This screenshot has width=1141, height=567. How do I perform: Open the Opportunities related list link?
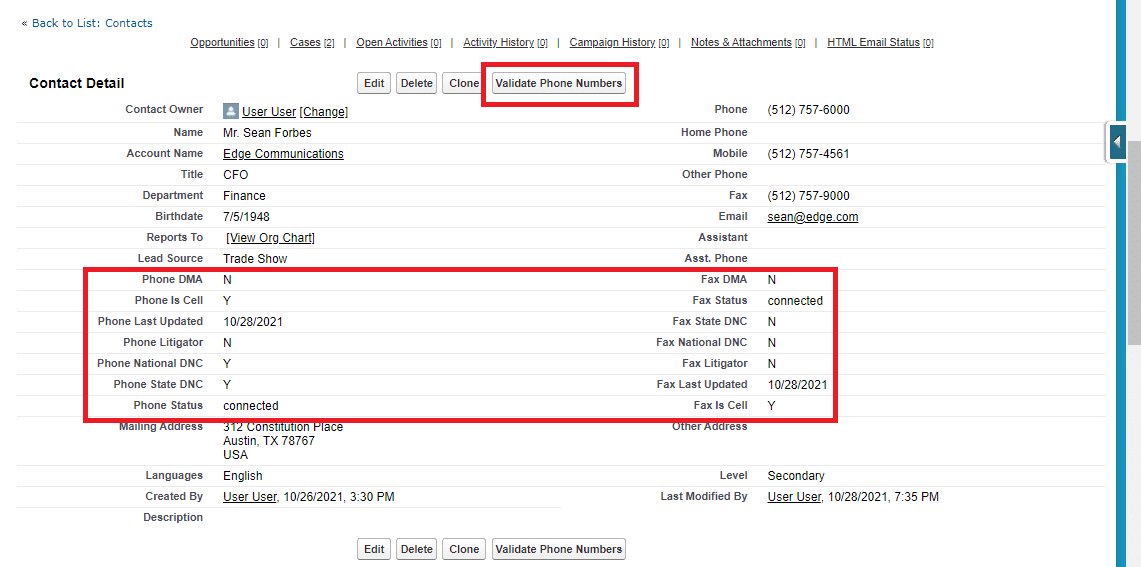pyautogui.click(x=222, y=43)
